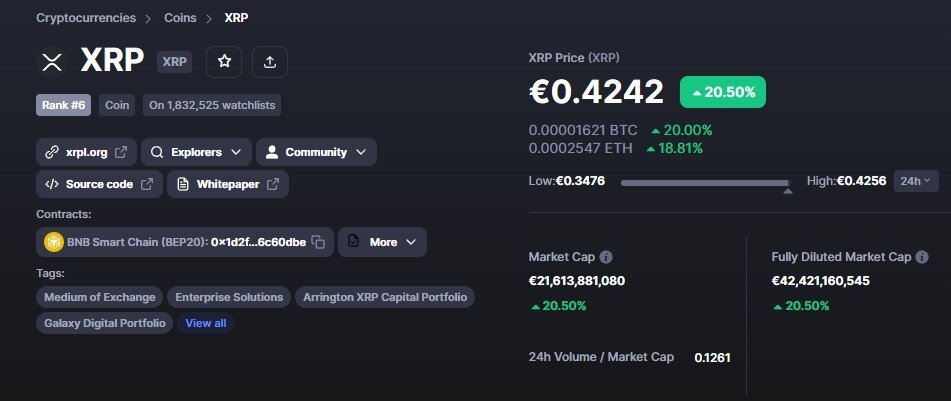This screenshot has height=401, width=951.
Task: Open the Whitepaper link
Action: click(x=227, y=184)
